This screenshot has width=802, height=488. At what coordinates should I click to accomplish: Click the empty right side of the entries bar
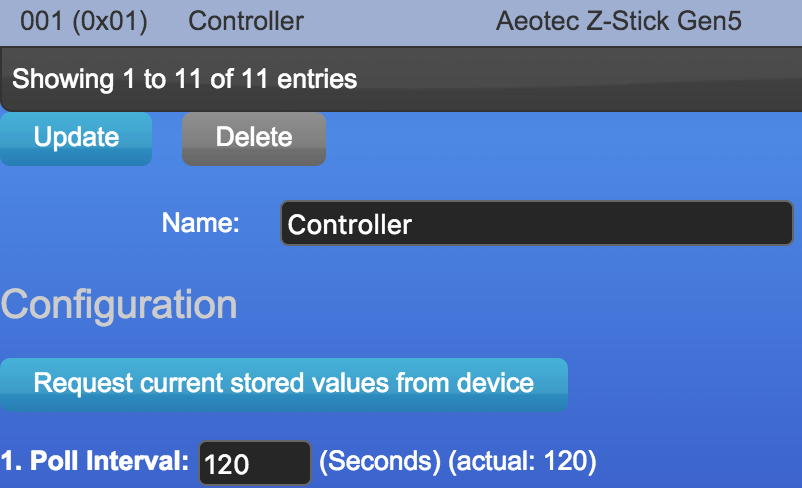[x=600, y=78]
